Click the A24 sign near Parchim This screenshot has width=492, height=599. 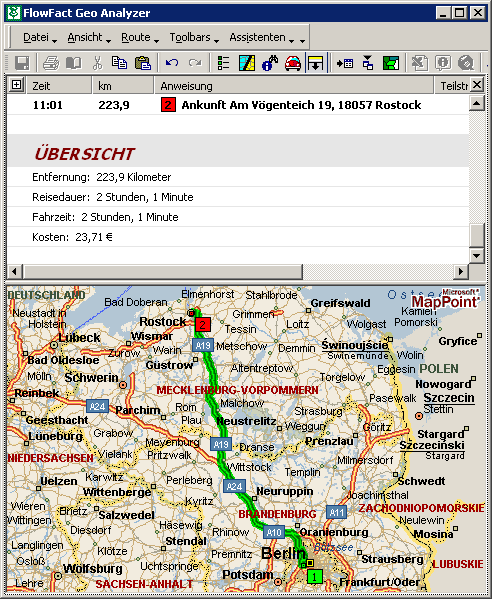tap(97, 406)
